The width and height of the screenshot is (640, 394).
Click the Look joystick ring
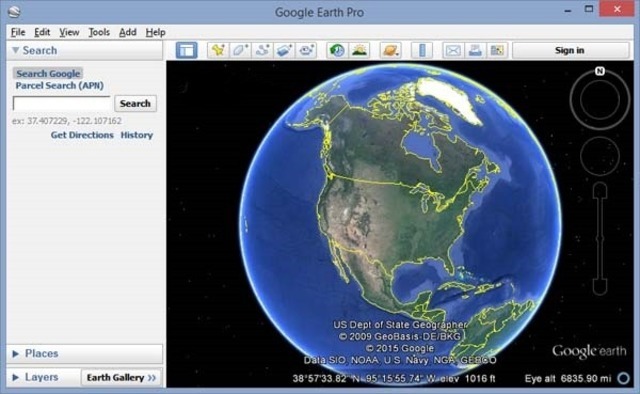coord(600,100)
